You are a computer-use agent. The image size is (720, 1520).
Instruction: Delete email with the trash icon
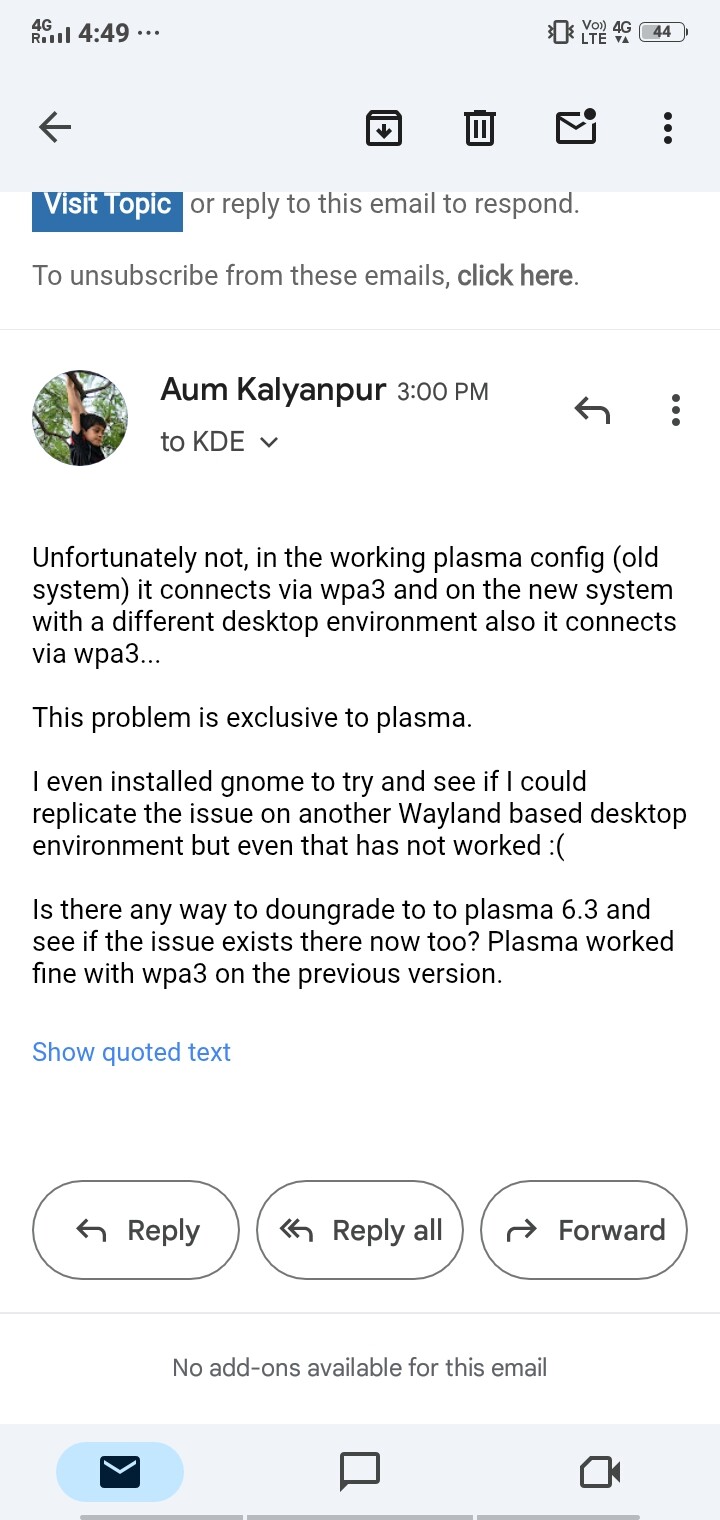(x=479, y=128)
